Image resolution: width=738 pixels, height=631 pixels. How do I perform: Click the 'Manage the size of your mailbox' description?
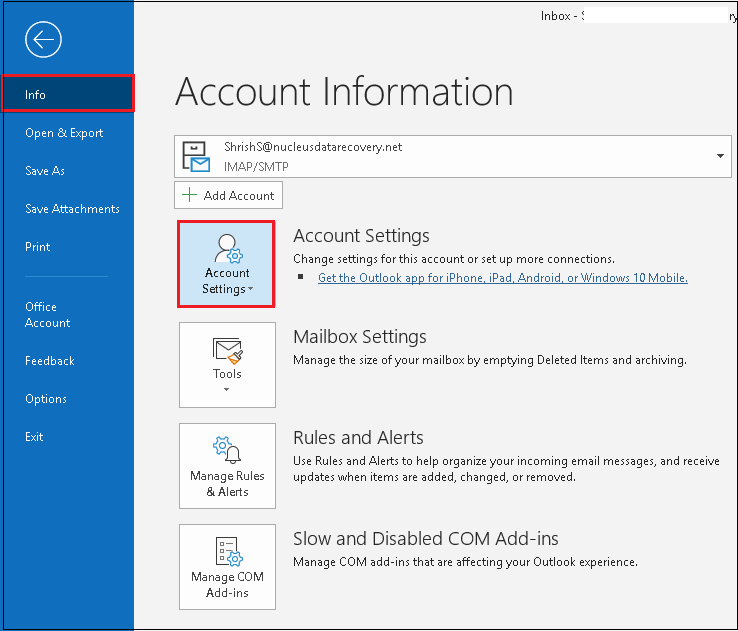(x=489, y=360)
